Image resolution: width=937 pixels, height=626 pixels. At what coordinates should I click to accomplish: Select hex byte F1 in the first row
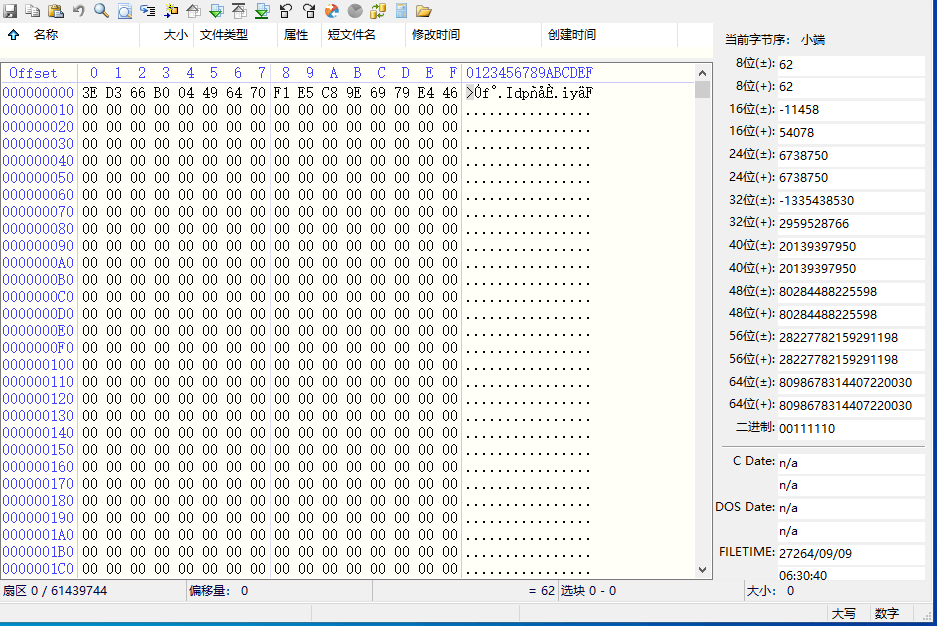(281, 93)
